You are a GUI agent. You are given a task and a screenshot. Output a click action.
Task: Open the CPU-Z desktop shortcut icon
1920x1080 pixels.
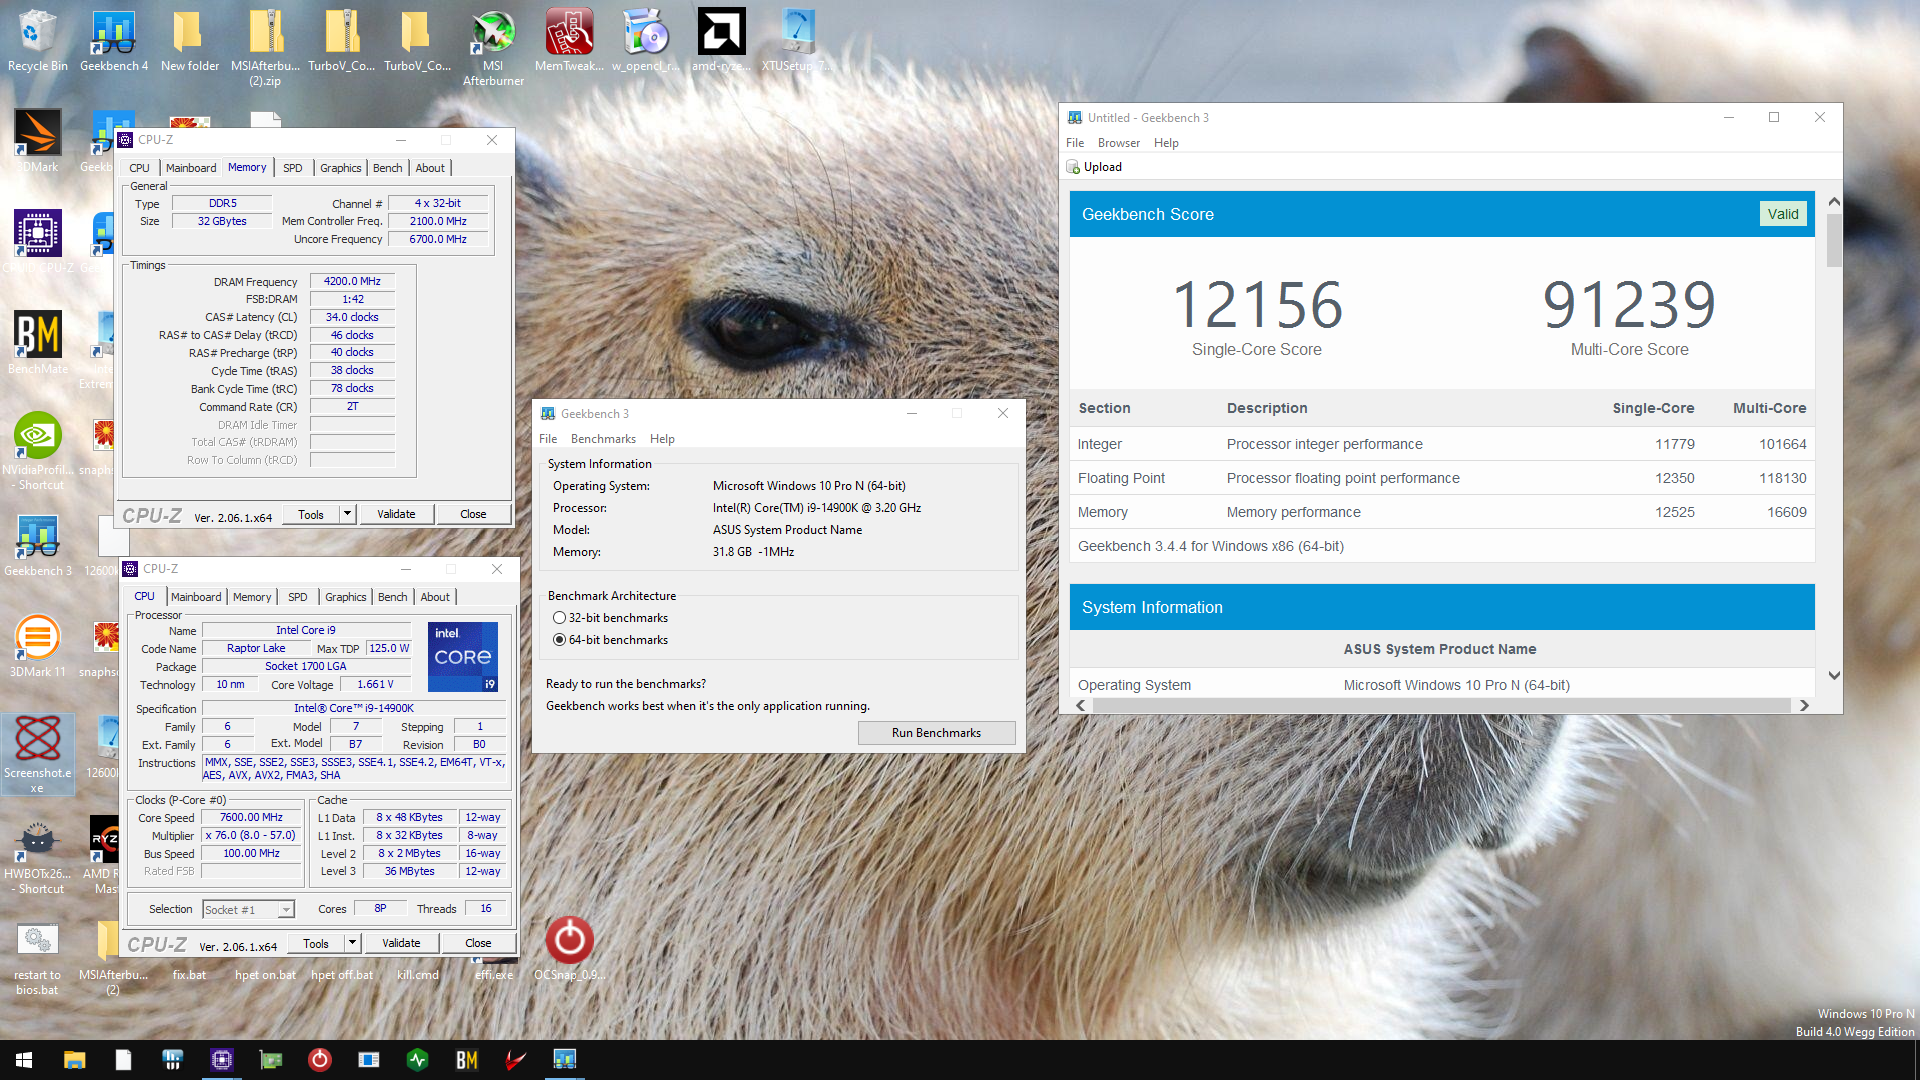pyautogui.click(x=37, y=240)
